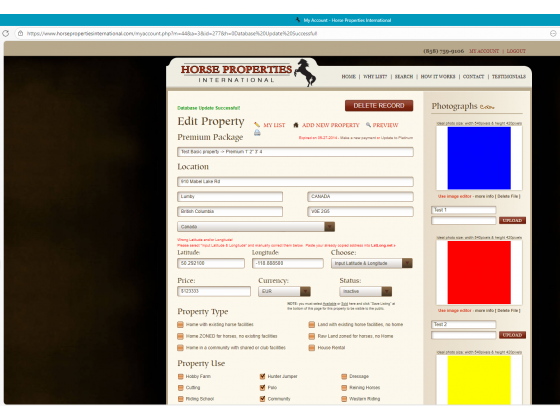Check House Rental option
Screen dimensions: 560x420
pyautogui.click(x=312, y=348)
